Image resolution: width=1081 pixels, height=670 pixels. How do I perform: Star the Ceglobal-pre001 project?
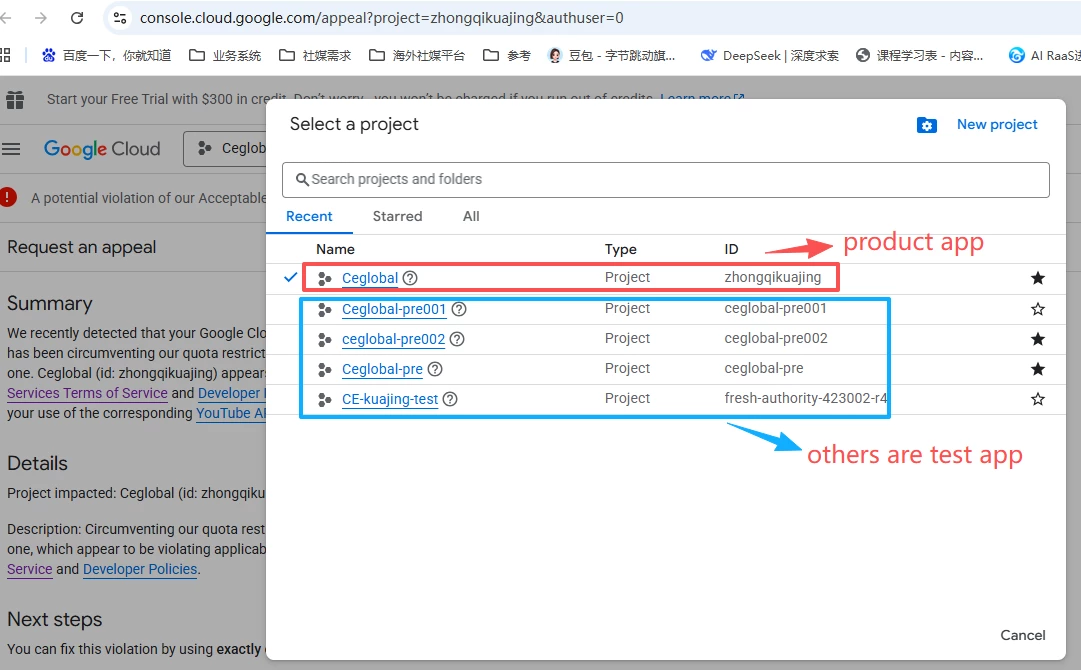(x=1037, y=309)
